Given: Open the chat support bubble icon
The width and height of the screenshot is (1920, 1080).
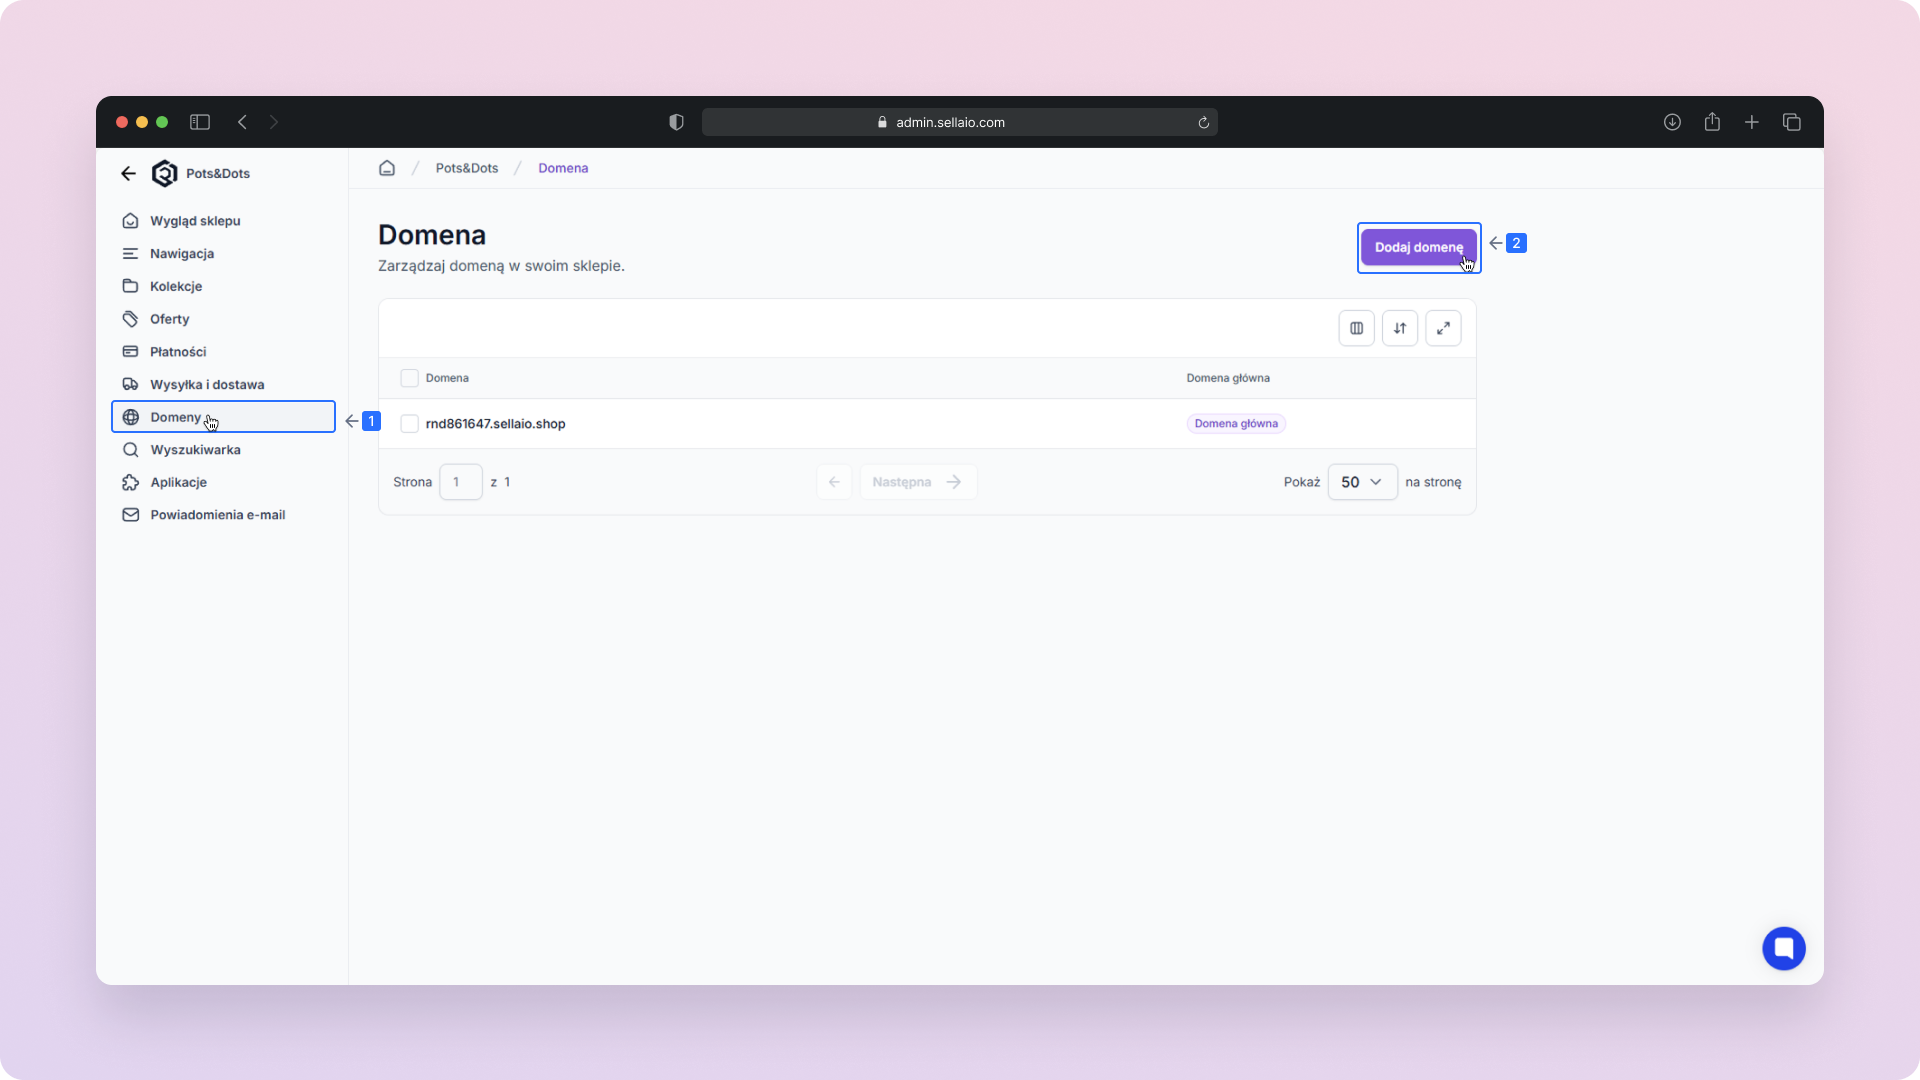Looking at the screenshot, I should coord(1783,948).
